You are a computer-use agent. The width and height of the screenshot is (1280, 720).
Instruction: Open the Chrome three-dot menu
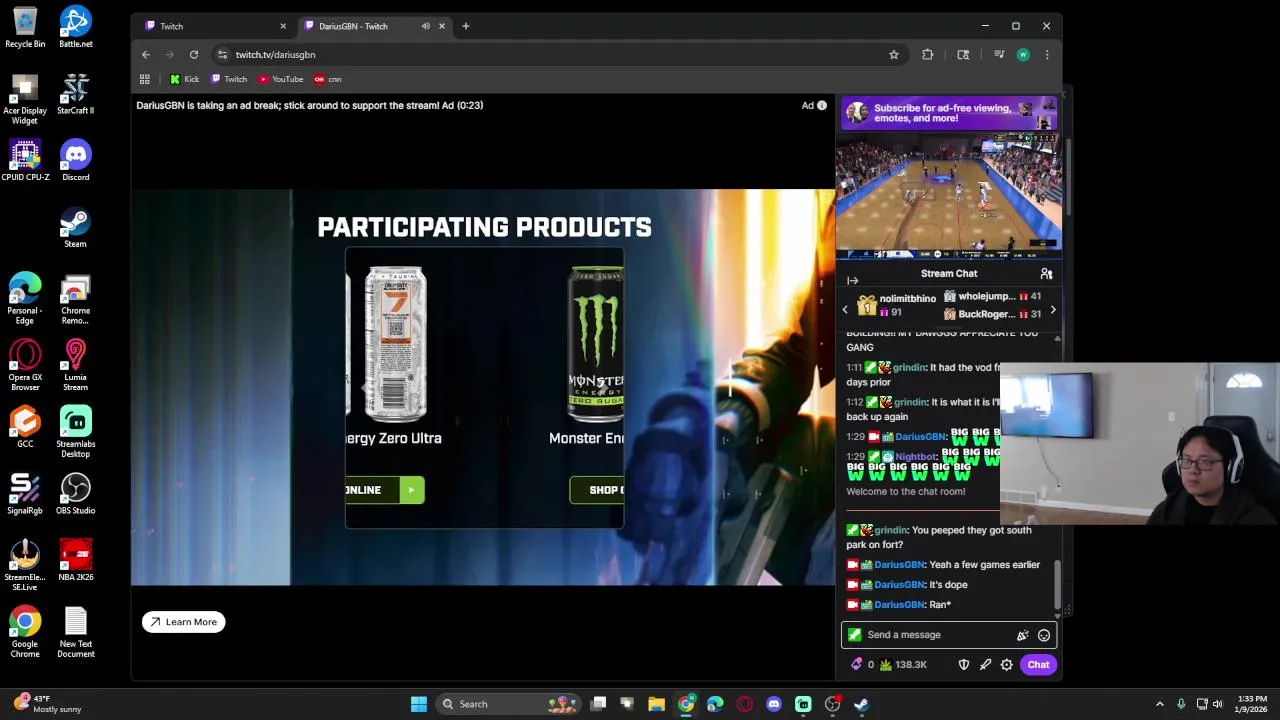tap(1047, 55)
